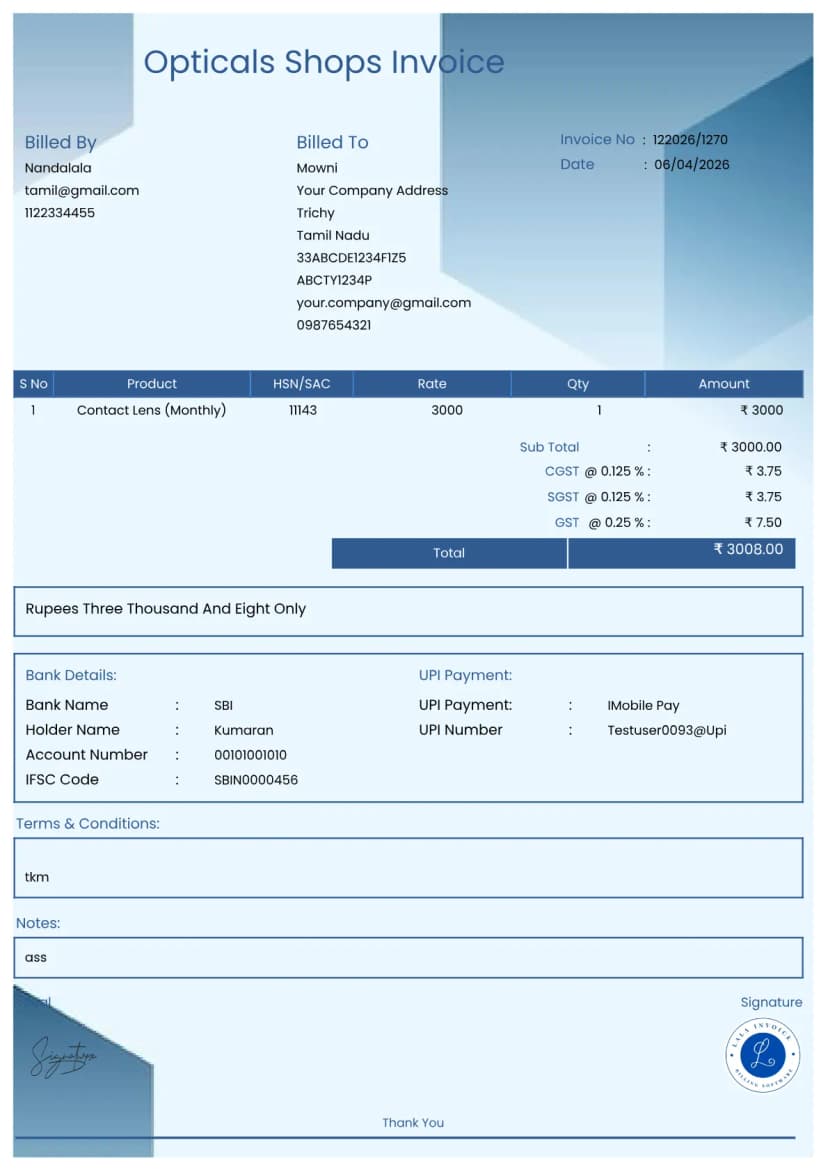The image size is (828, 1172).
Task: Click IFSC code SBIN0000456
Action: 256,780
